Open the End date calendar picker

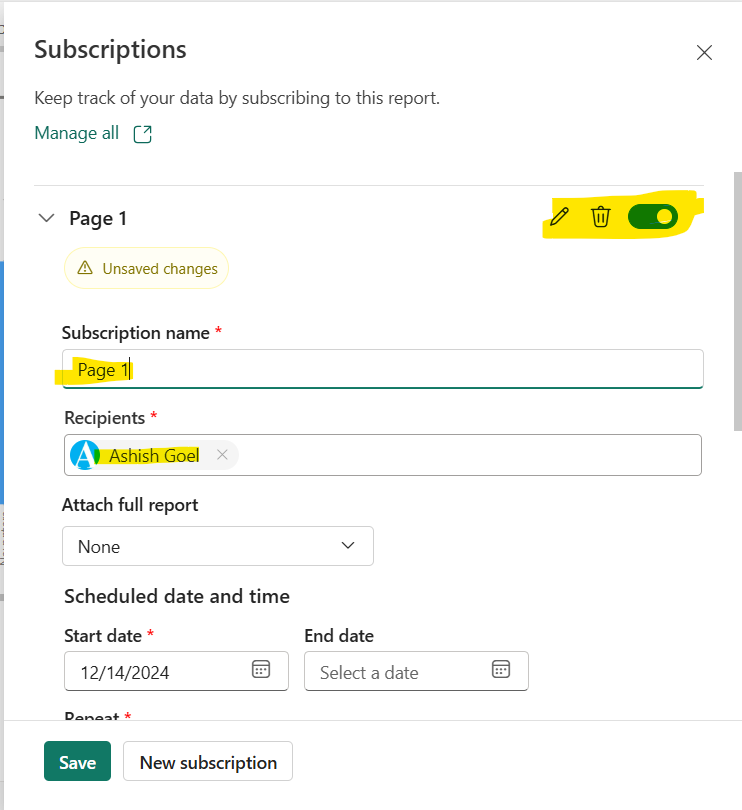tap(501, 671)
